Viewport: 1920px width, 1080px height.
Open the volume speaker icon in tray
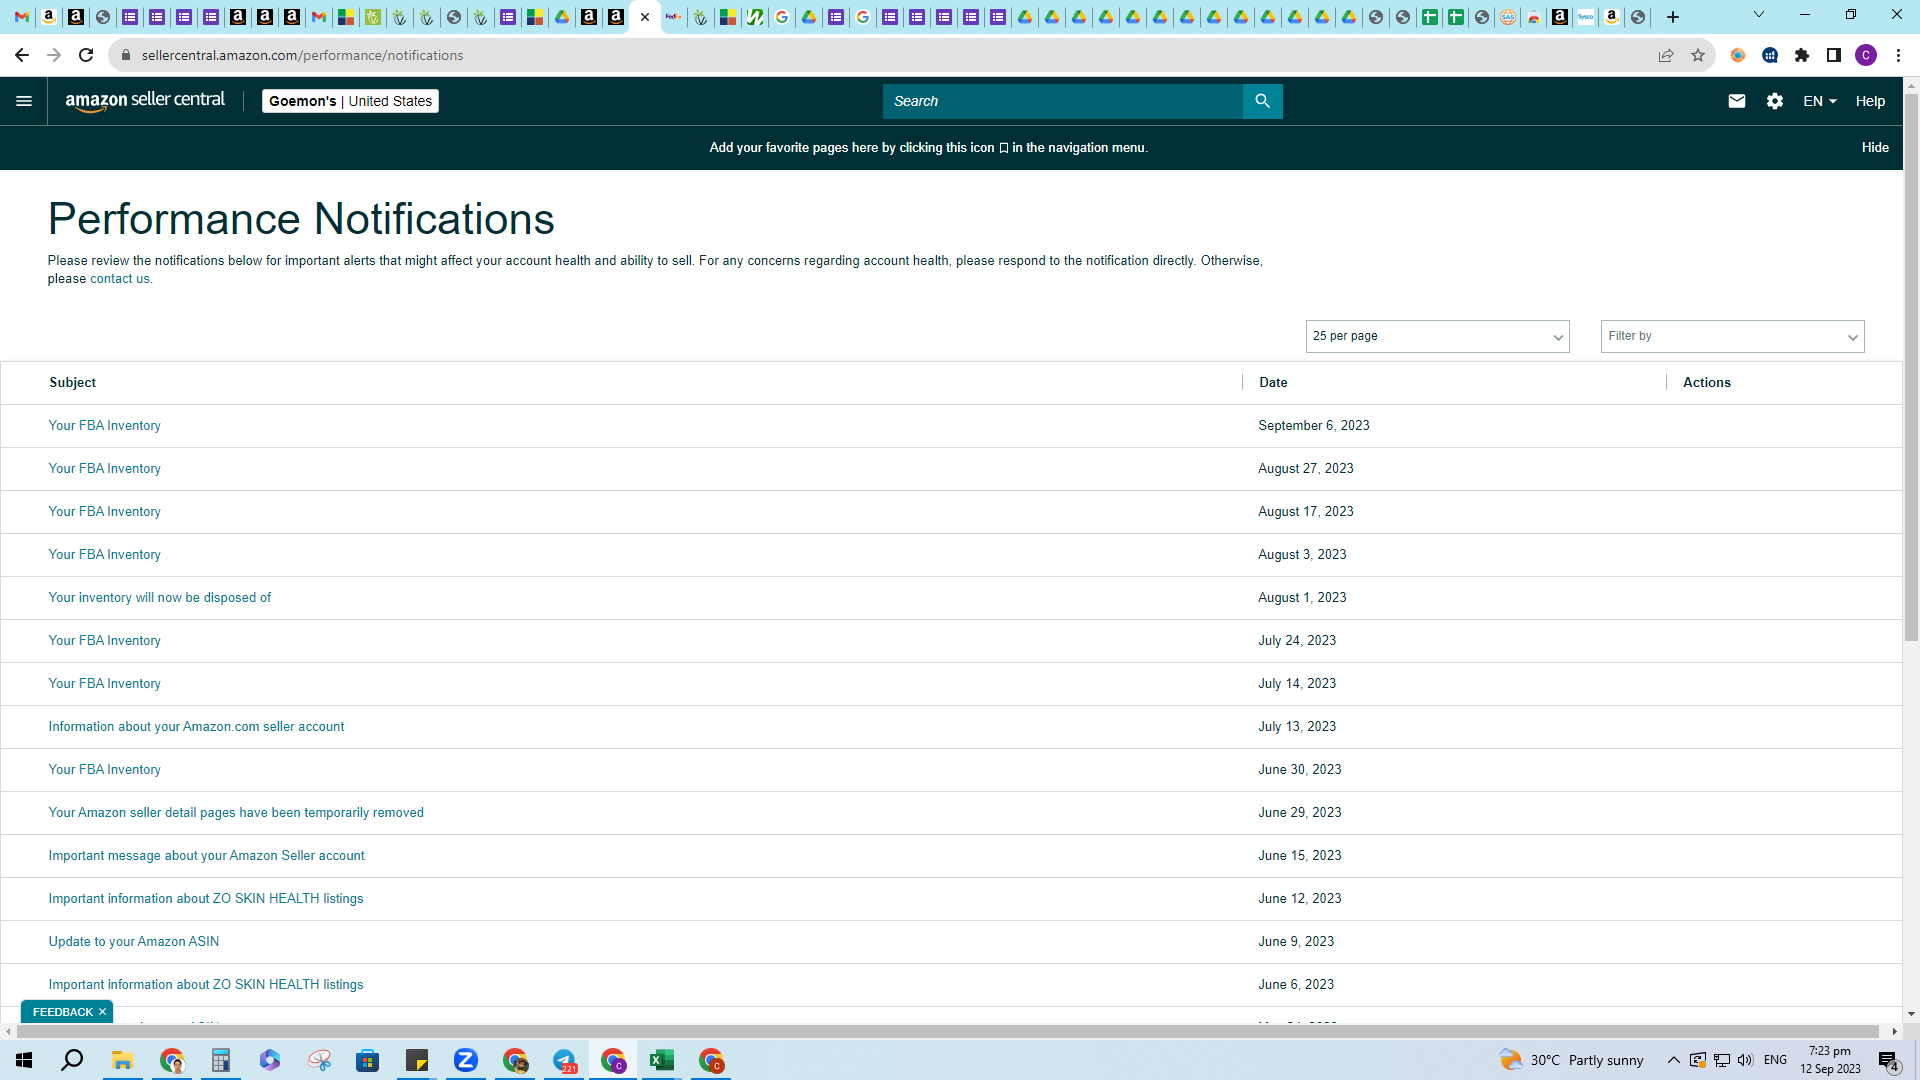point(1745,1060)
